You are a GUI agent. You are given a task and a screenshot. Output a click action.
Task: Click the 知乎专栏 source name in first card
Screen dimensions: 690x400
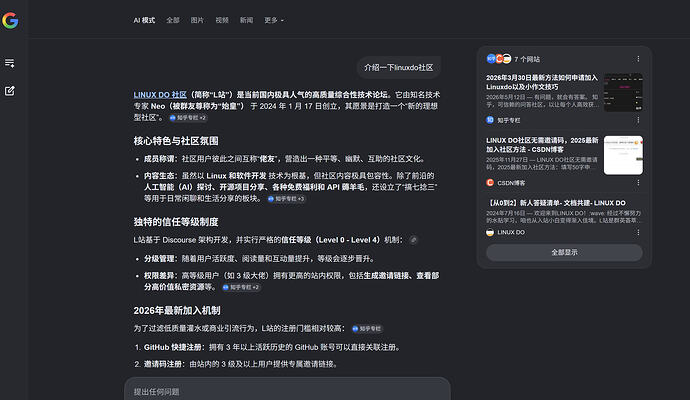509,120
